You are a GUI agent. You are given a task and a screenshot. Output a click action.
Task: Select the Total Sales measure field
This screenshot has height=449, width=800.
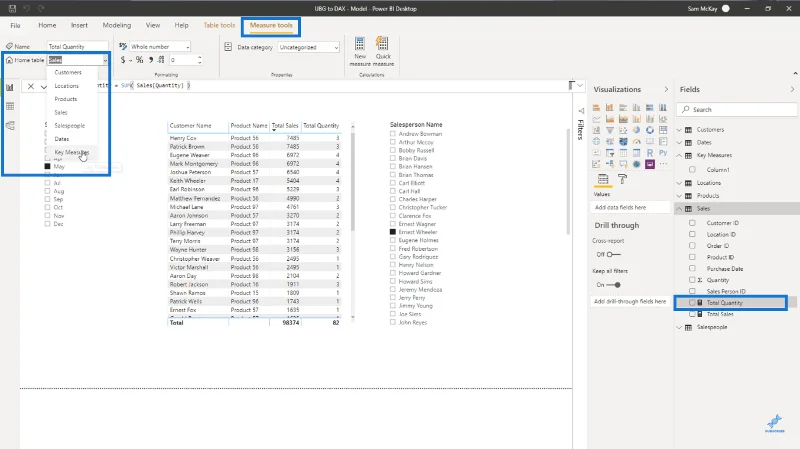(x=720, y=314)
